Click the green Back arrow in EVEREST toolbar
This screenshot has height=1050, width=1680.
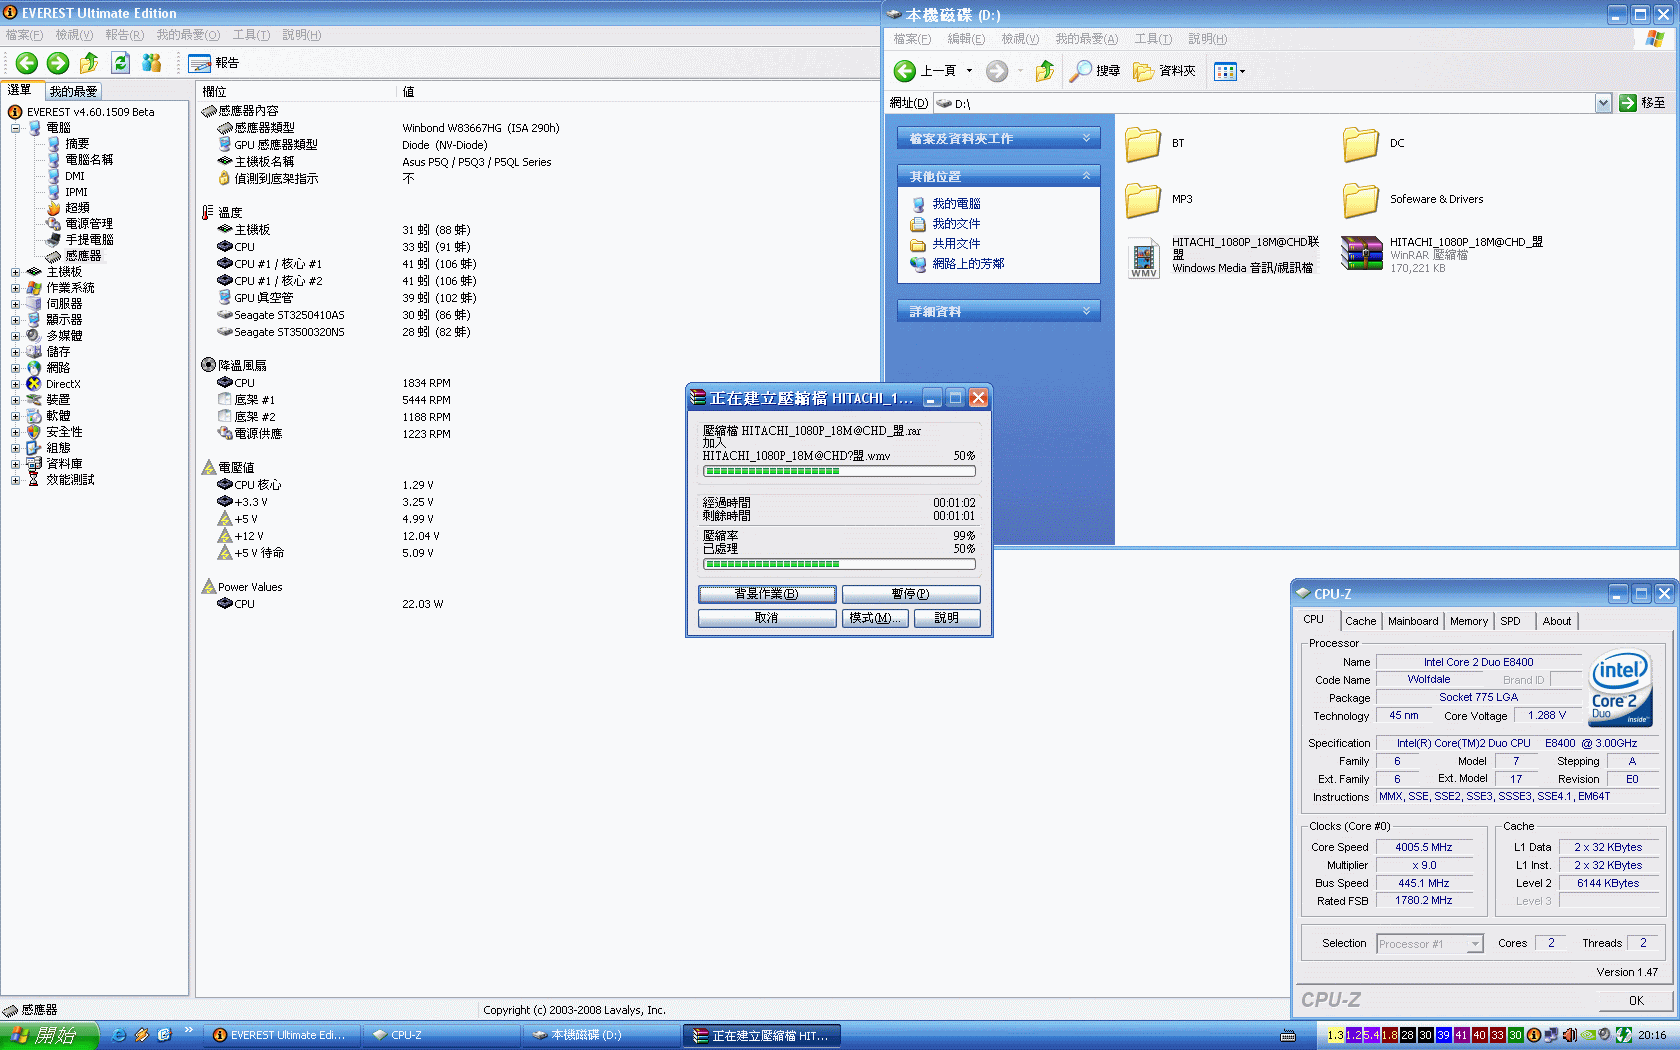[x=27, y=63]
